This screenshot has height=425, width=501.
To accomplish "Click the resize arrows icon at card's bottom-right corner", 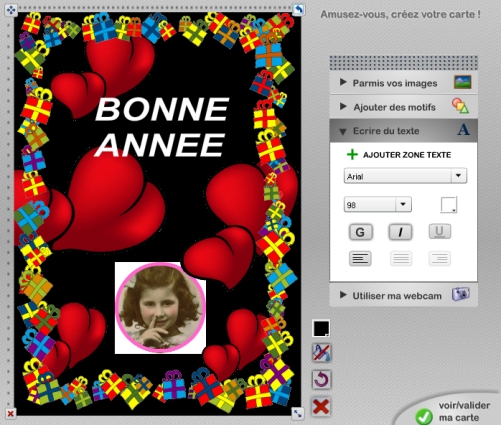I will click(x=297, y=414).
